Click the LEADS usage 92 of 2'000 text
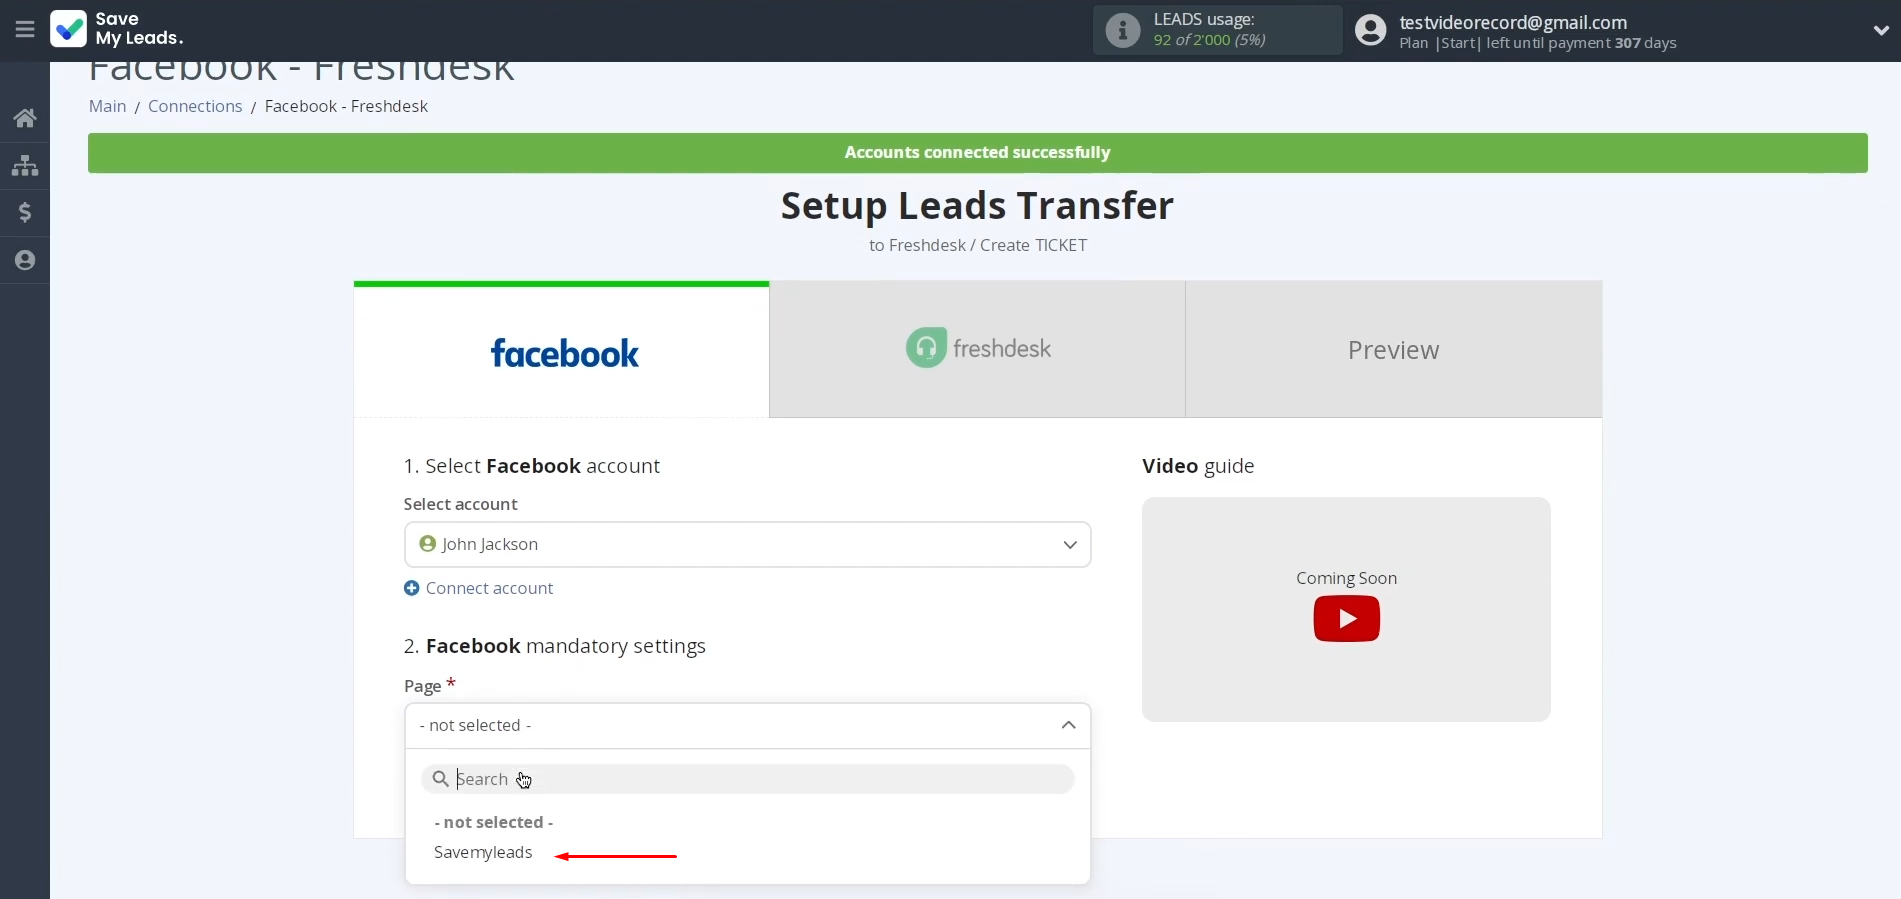 coord(1210,40)
